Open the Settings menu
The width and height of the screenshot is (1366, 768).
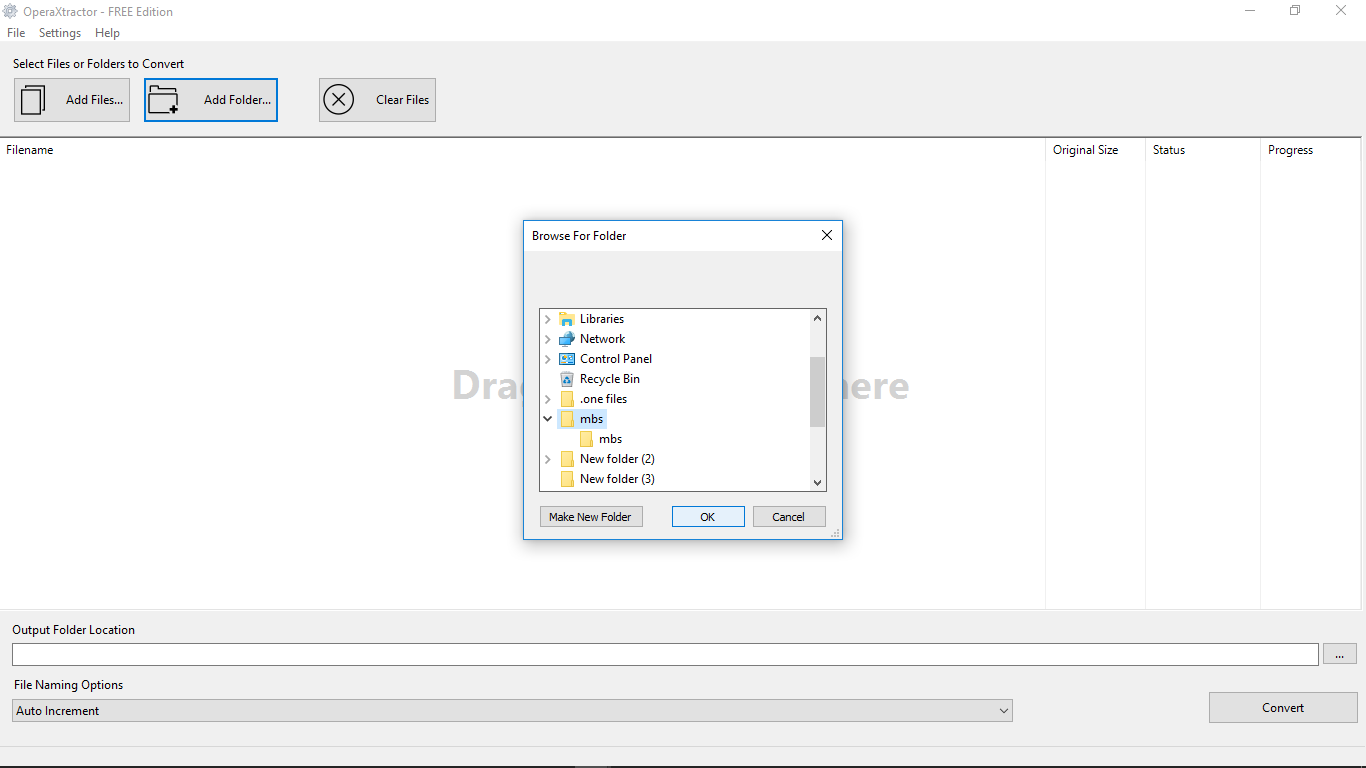(x=60, y=33)
